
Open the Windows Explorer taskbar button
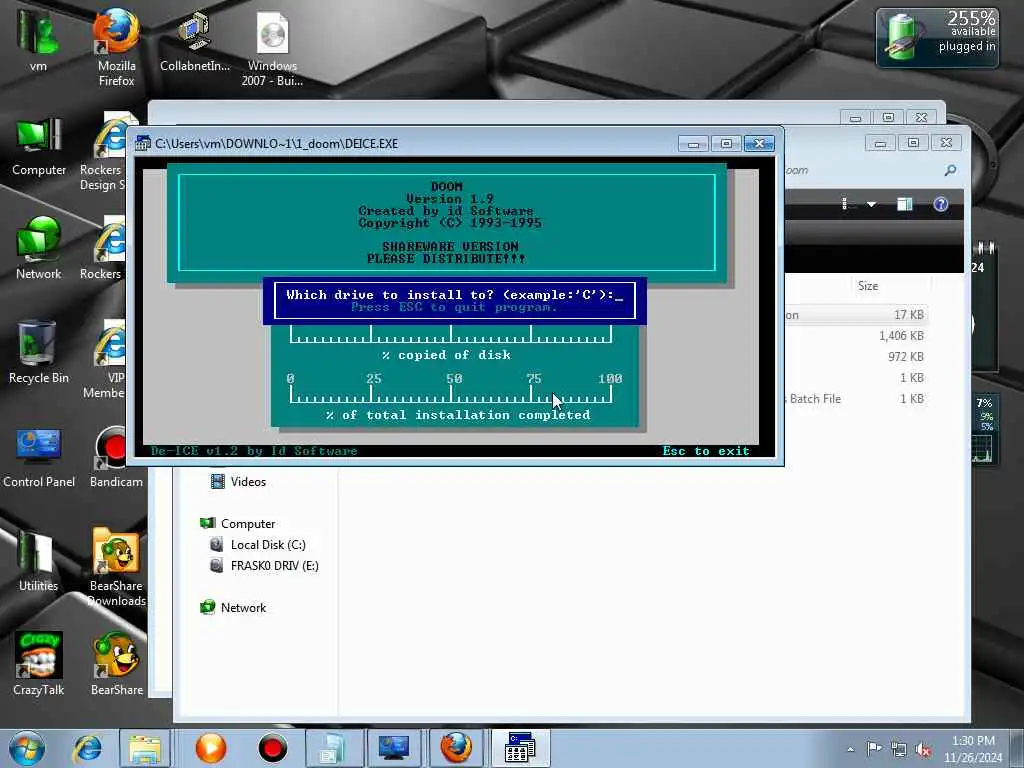click(145, 748)
